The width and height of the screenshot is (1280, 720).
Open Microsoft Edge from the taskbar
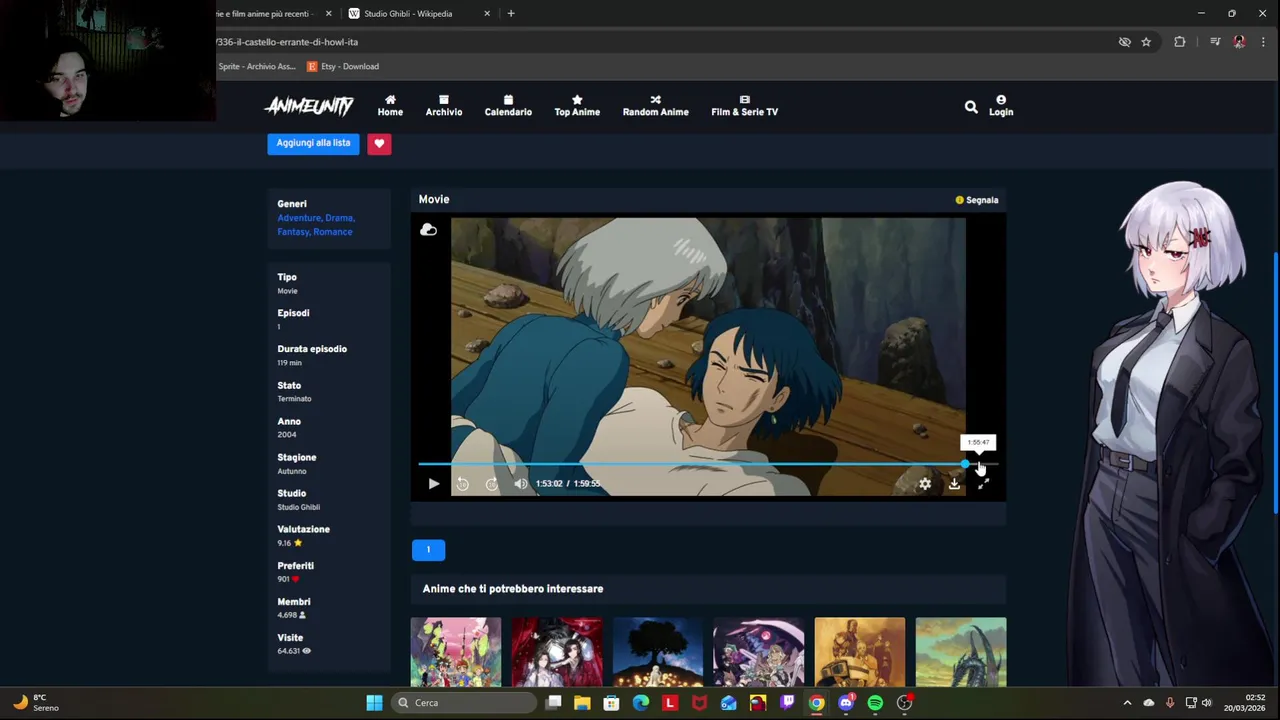[641, 703]
